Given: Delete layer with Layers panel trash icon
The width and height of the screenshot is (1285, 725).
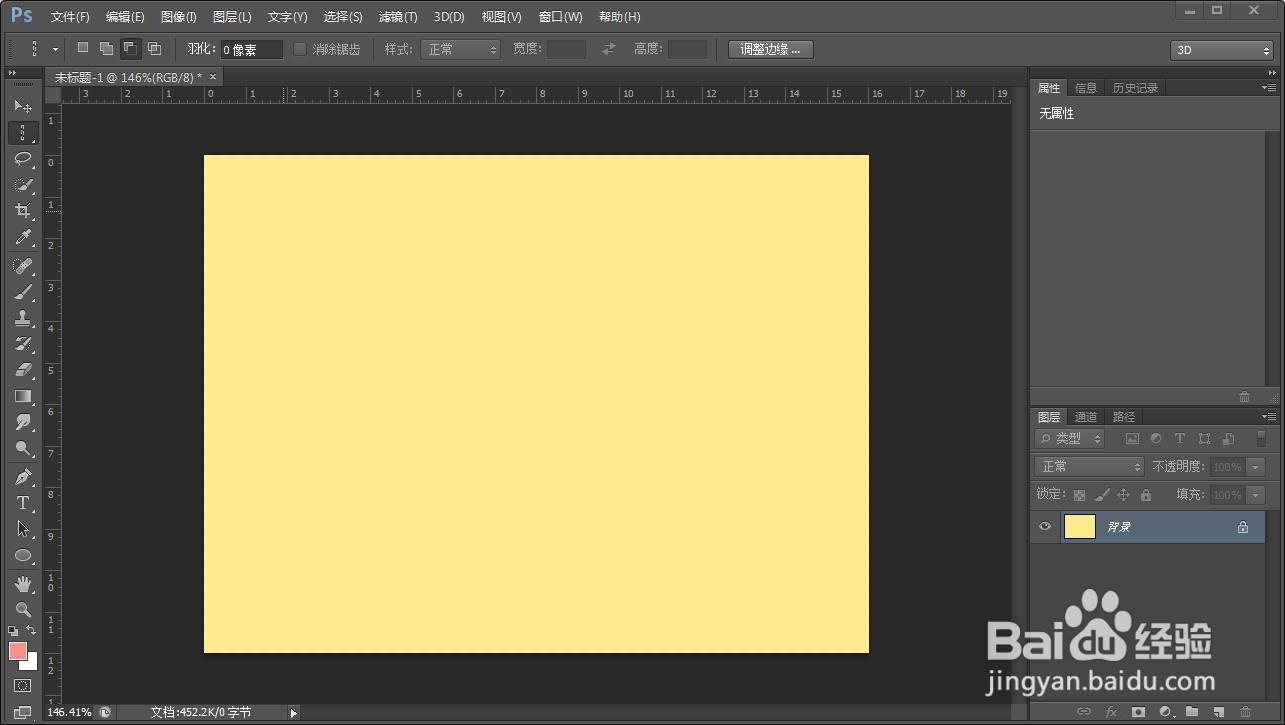Looking at the screenshot, I should click(1245, 712).
